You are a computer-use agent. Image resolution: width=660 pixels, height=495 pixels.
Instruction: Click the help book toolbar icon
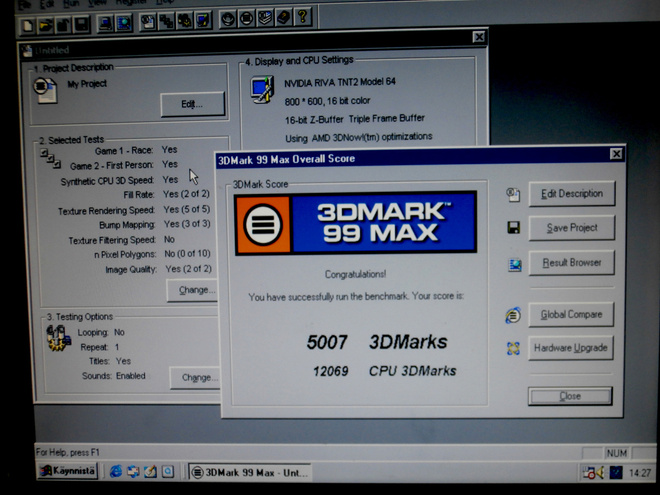pyautogui.click(x=284, y=18)
